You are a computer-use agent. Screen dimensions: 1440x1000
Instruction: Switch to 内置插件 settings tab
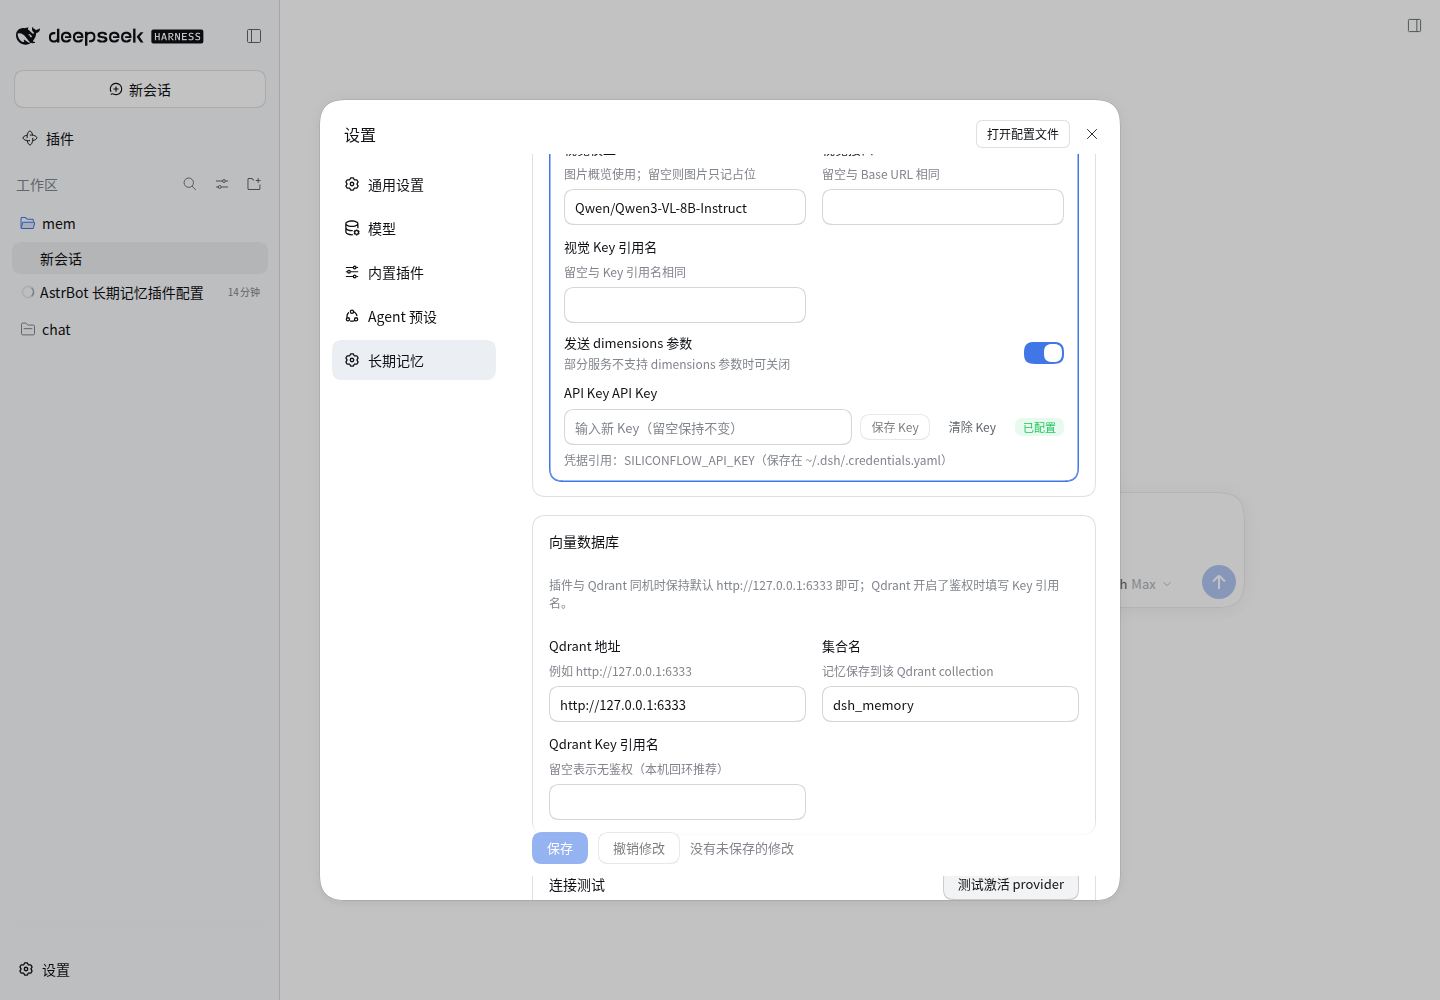click(x=414, y=273)
